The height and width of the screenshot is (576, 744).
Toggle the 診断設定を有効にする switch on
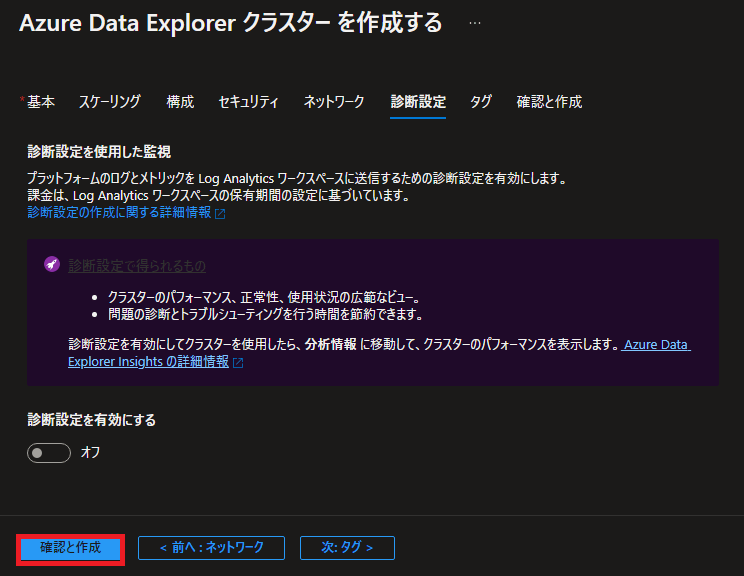coord(49,453)
